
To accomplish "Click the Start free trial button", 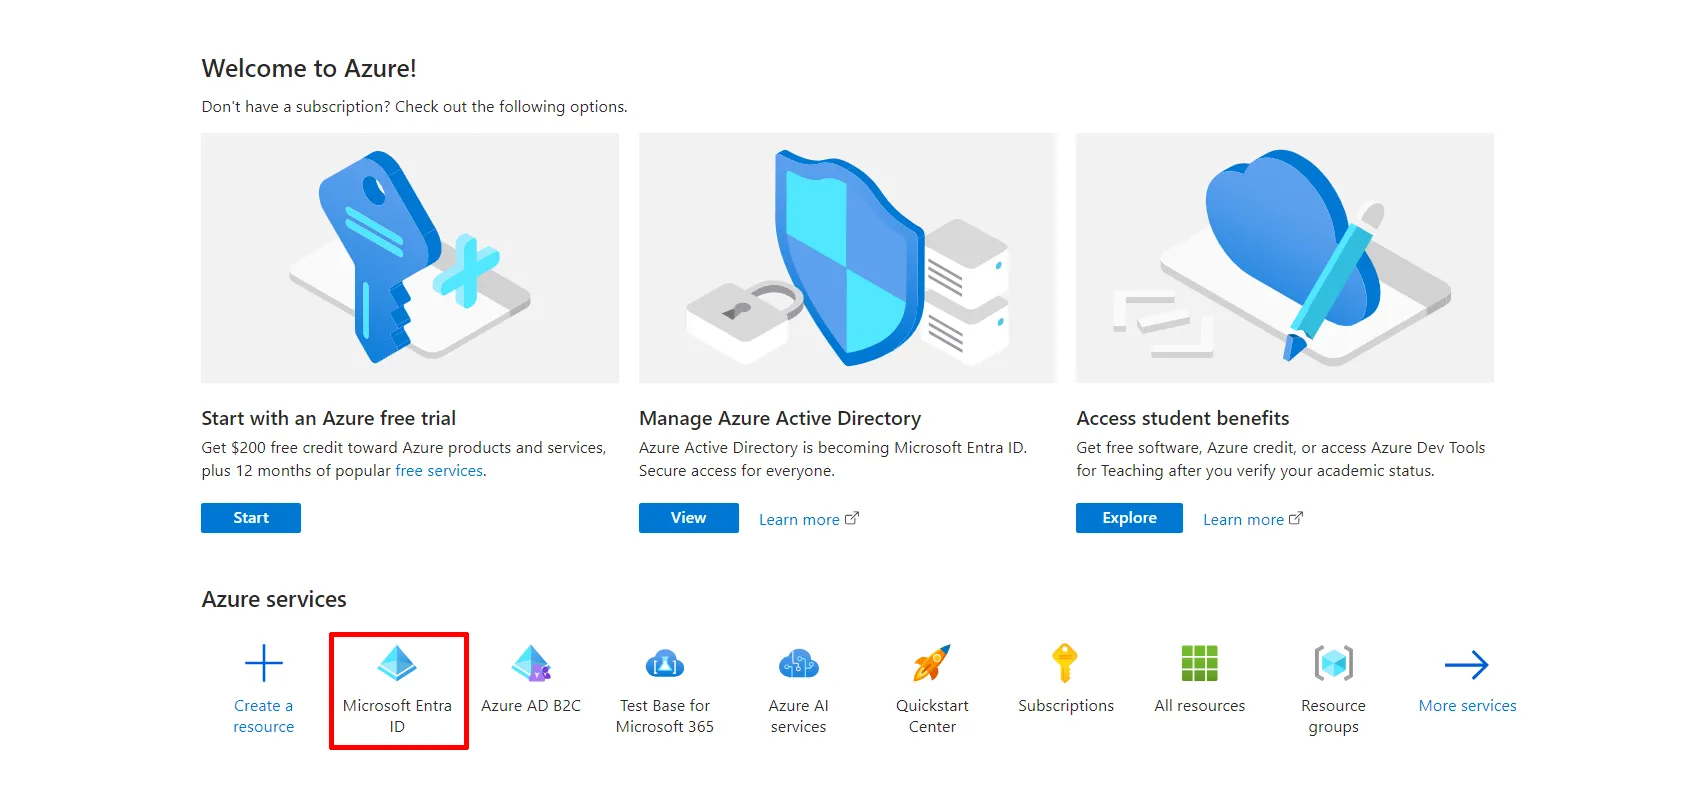I will pyautogui.click(x=251, y=518).
